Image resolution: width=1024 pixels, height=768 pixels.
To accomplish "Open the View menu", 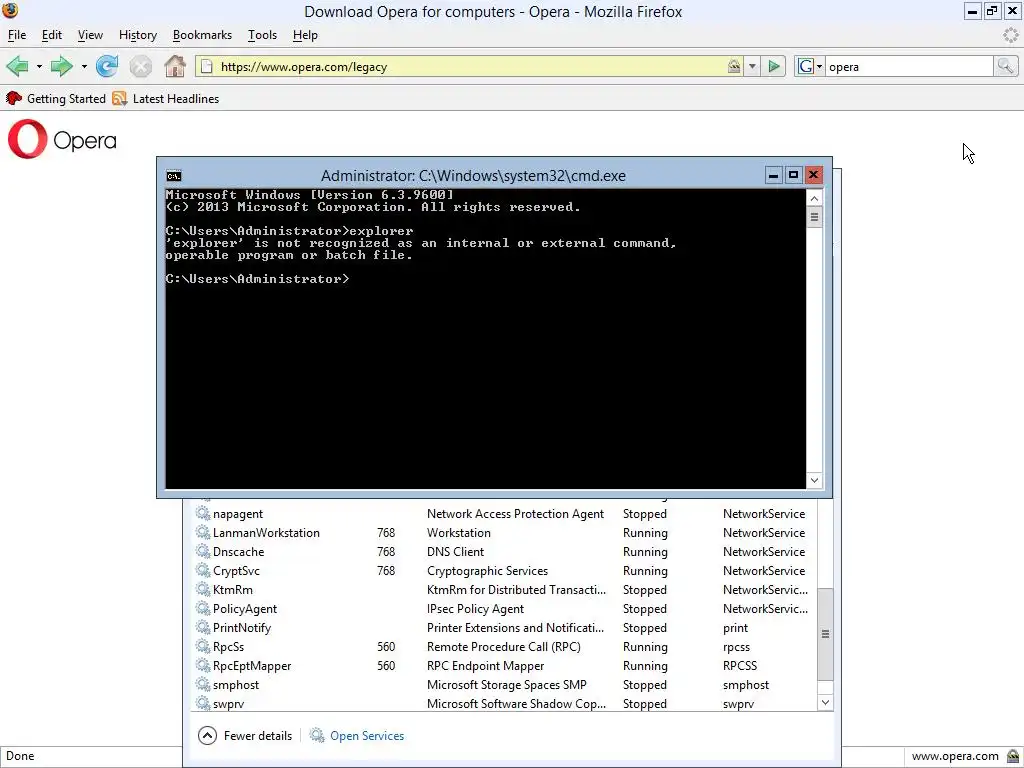I will [x=90, y=35].
